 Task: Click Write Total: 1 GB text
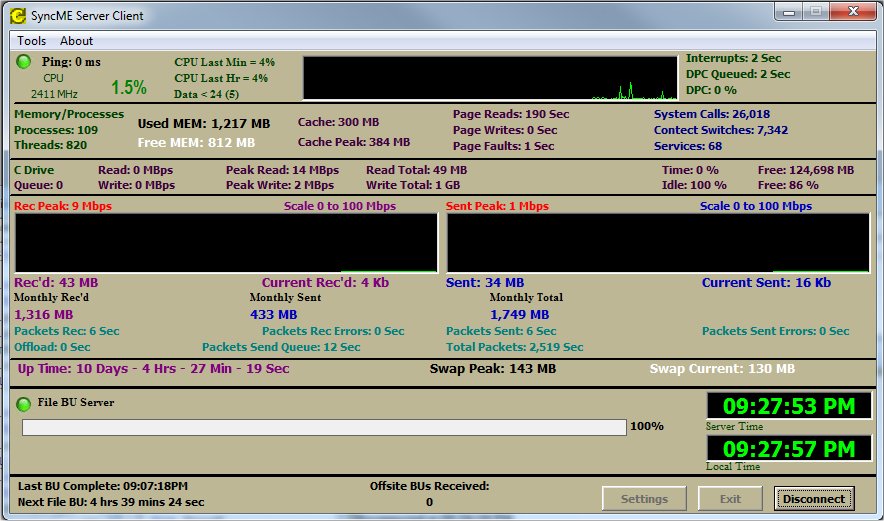point(413,185)
